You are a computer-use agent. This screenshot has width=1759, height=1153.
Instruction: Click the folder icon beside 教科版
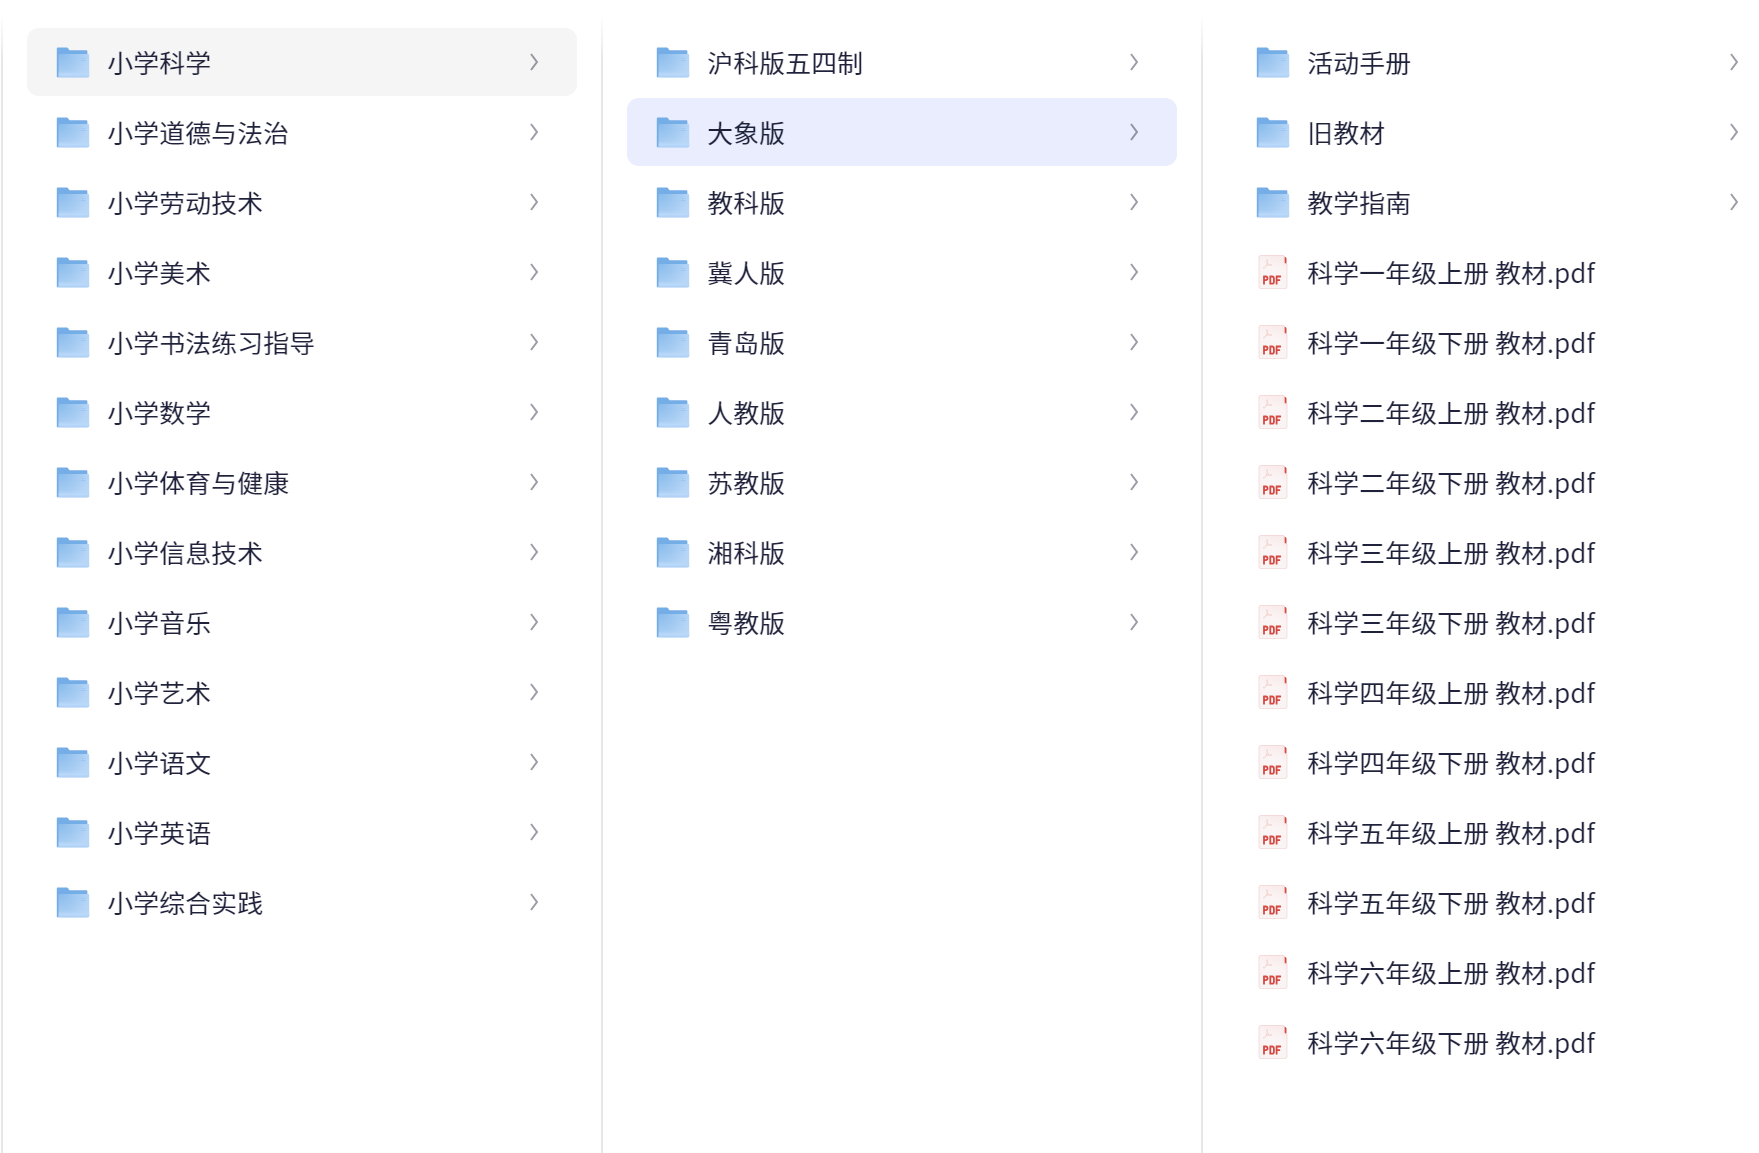[673, 202]
